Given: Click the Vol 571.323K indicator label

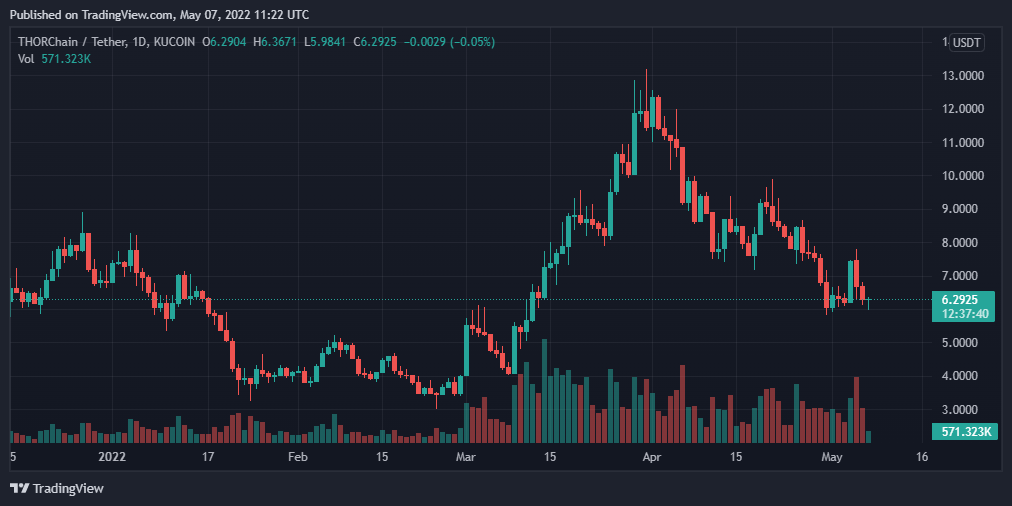Looking at the screenshot, I should pos(54,58).
